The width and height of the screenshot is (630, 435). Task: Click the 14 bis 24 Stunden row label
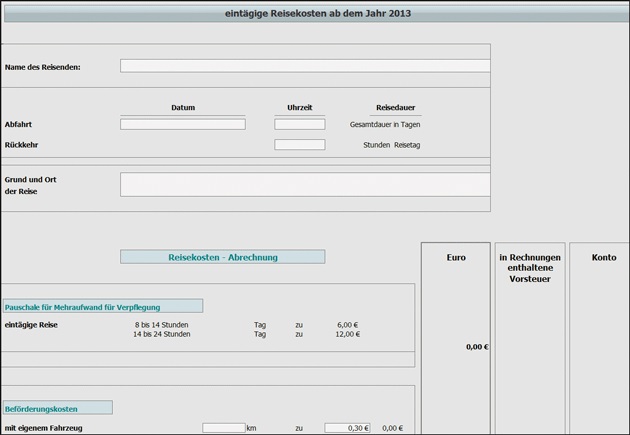pyautogui.click(x=161, y=334)
